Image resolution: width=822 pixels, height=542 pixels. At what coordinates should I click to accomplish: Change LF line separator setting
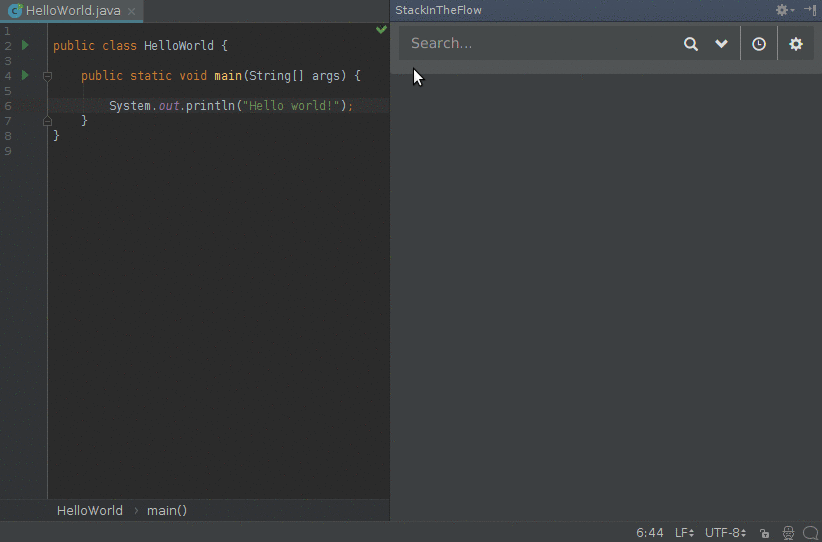click(684, 533)
